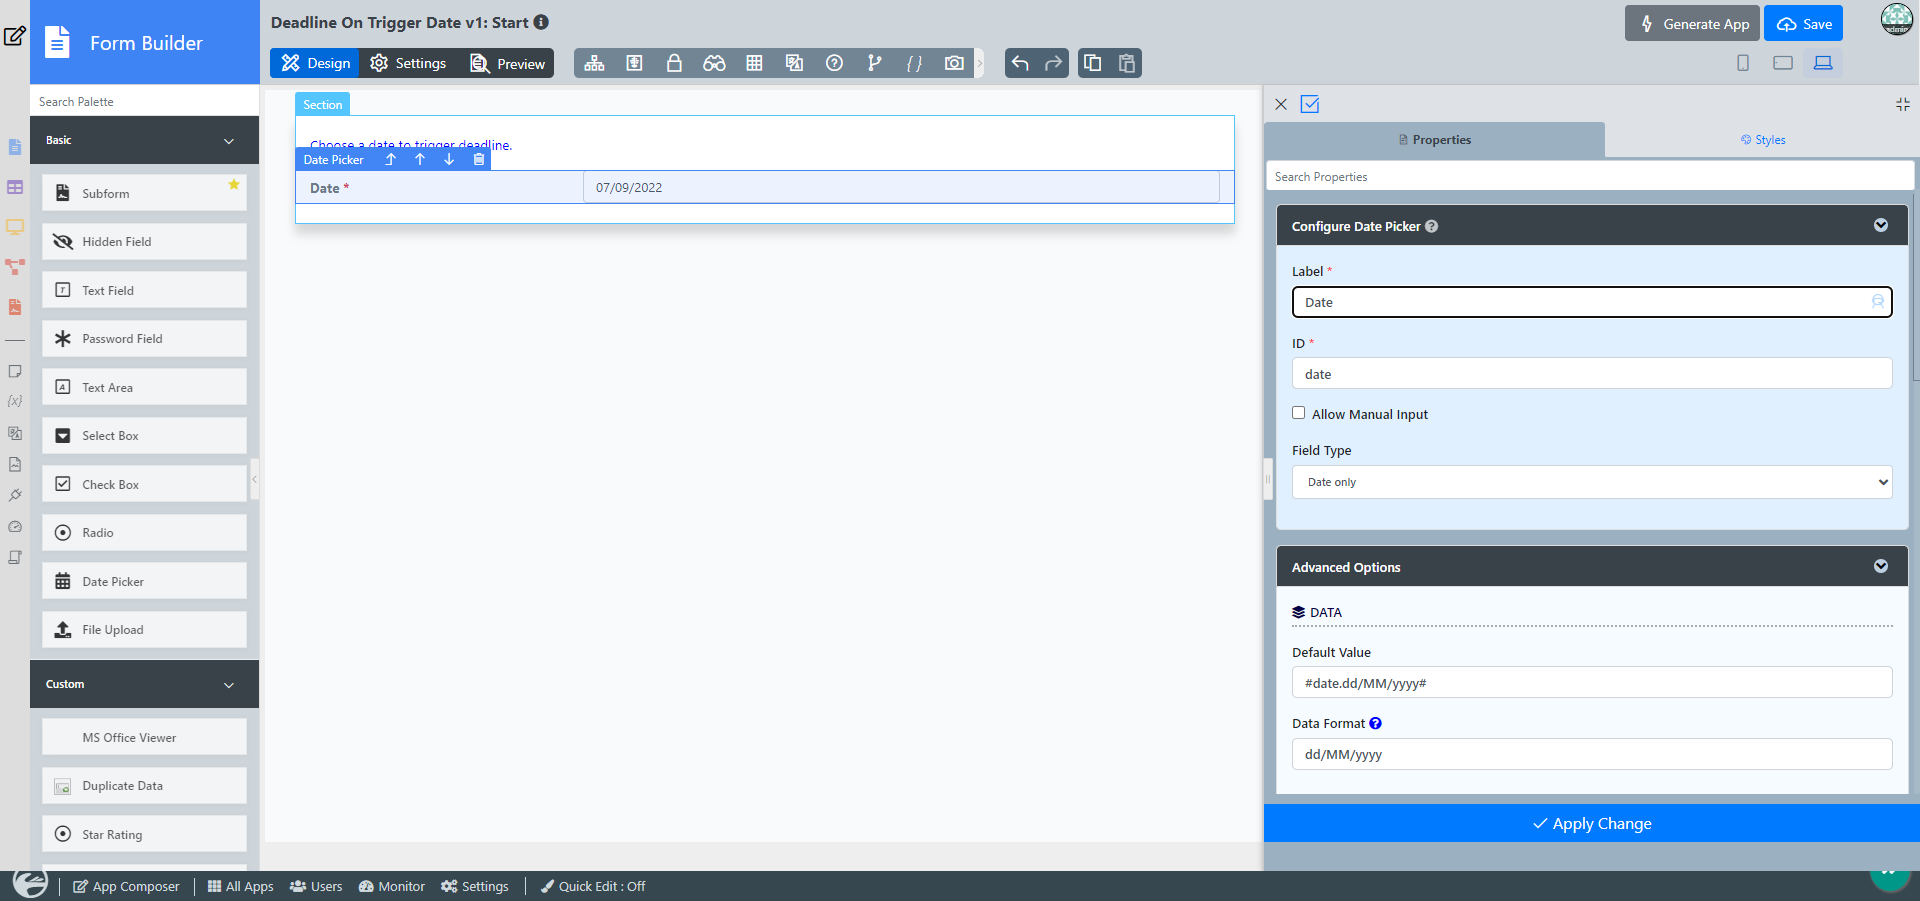Open the translate i18n icon in toolbar
1920x901 pixels.
(794, 63)
